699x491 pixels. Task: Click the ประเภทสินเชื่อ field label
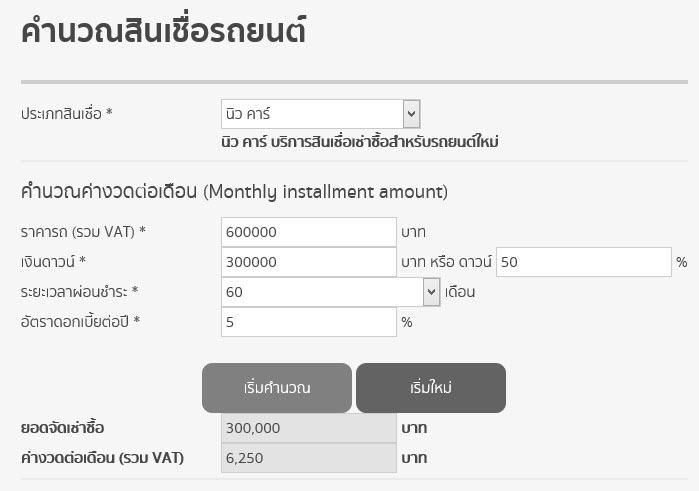point(67,114)
